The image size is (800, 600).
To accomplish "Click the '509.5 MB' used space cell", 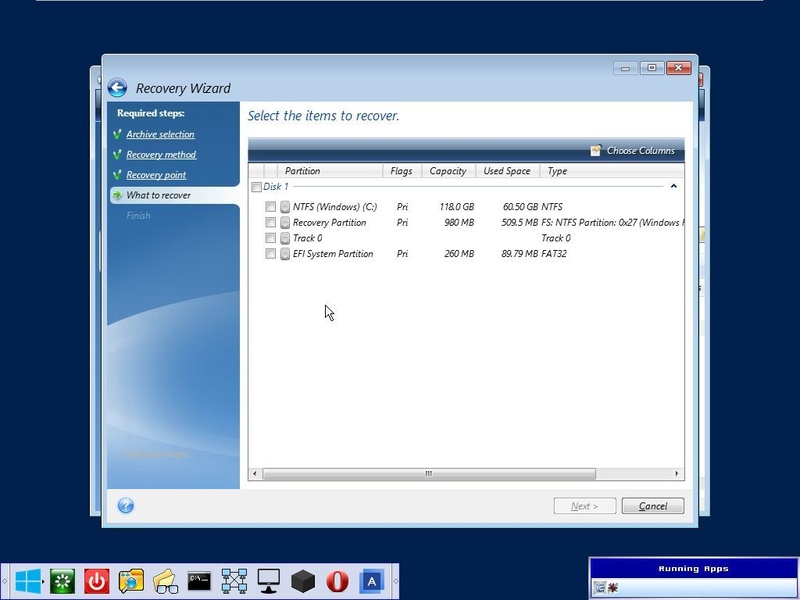I will pos(519,222).
